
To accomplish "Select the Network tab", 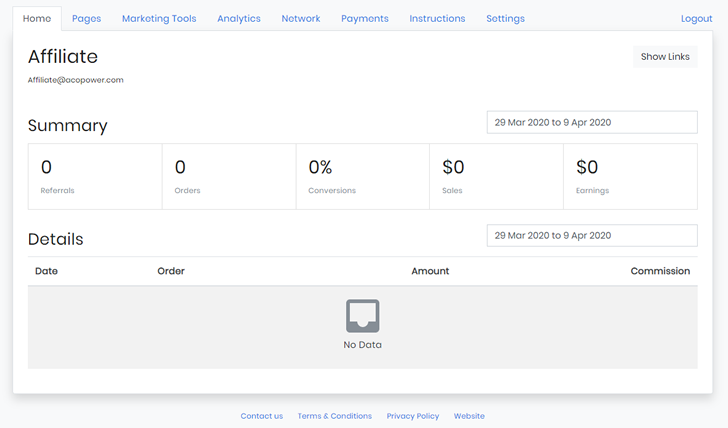I will pos(301,19).
